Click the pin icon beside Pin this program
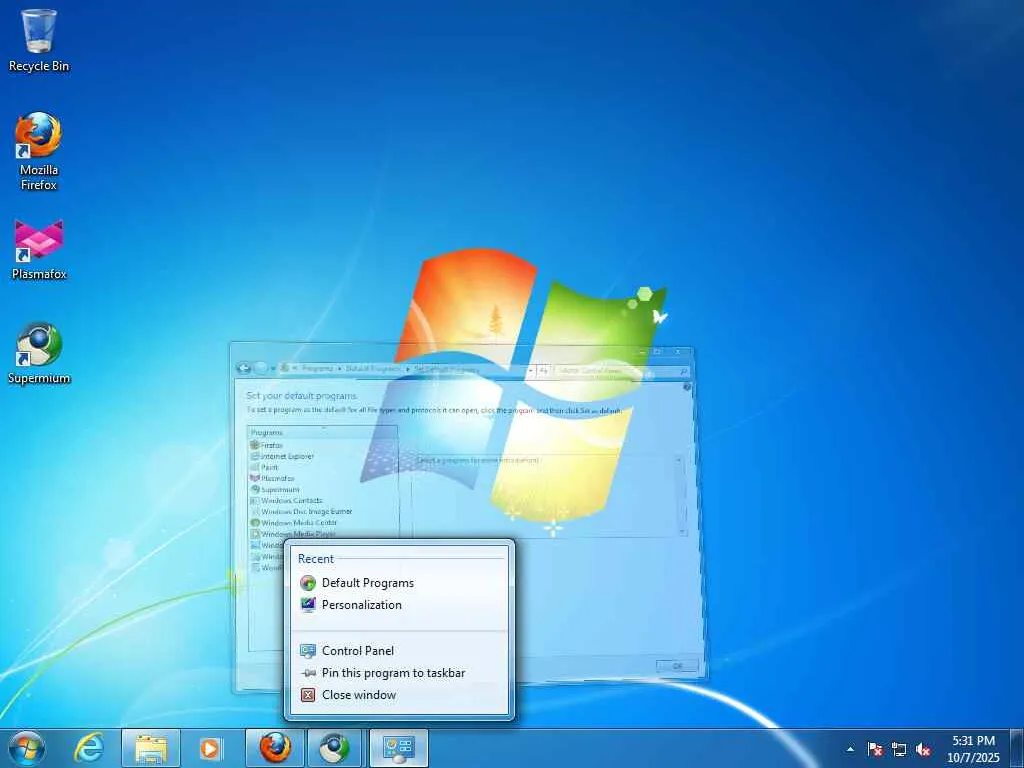The height and width of the screenshot is (768, 1024). tap(308, 673)
